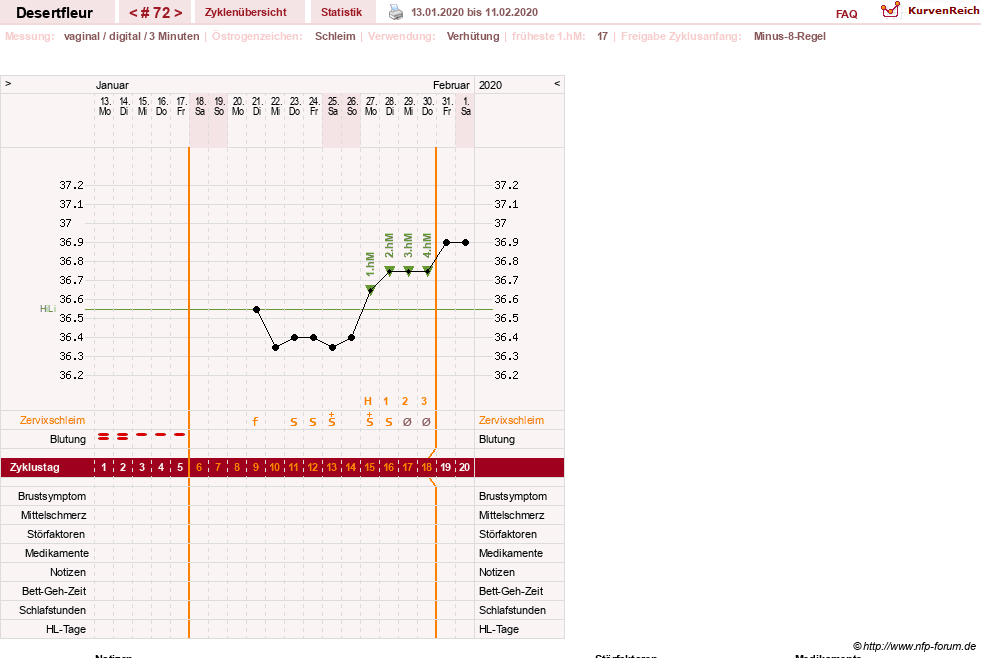
Task: Click the 'Zyklustag' row label
Action: pyautogui.click(x=34, y=467)
